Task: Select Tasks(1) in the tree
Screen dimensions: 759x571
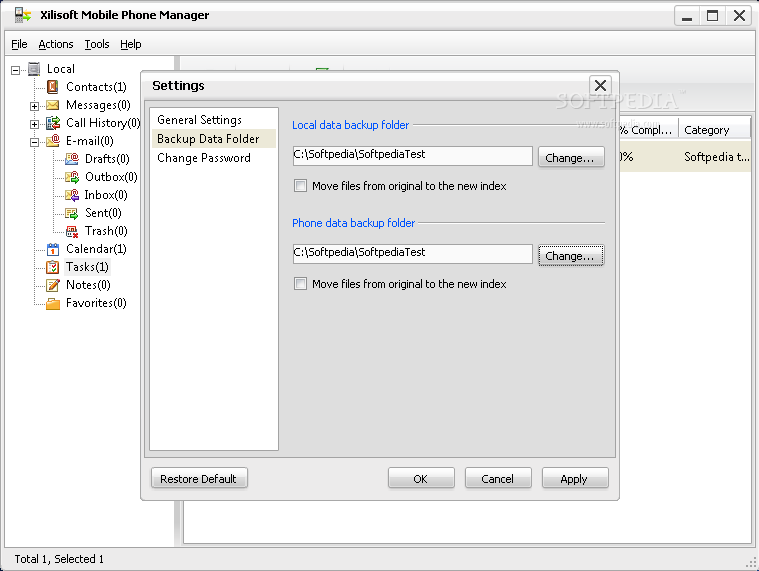Action: click(x=87, y=267)
